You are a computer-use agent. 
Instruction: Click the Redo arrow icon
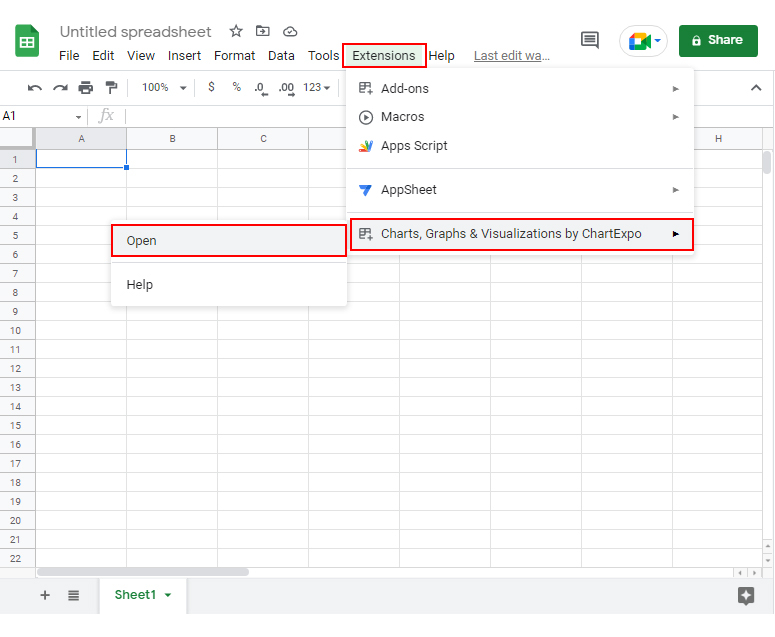point(60,88)
